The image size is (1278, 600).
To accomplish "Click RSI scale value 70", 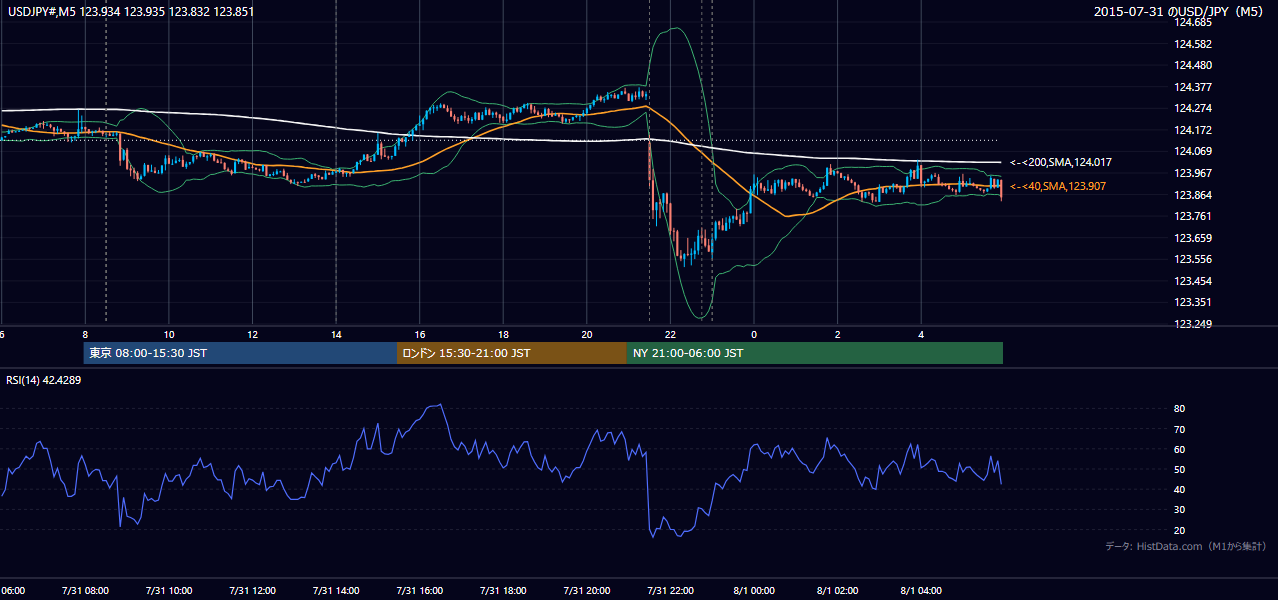I will (x=1180, y=429).
